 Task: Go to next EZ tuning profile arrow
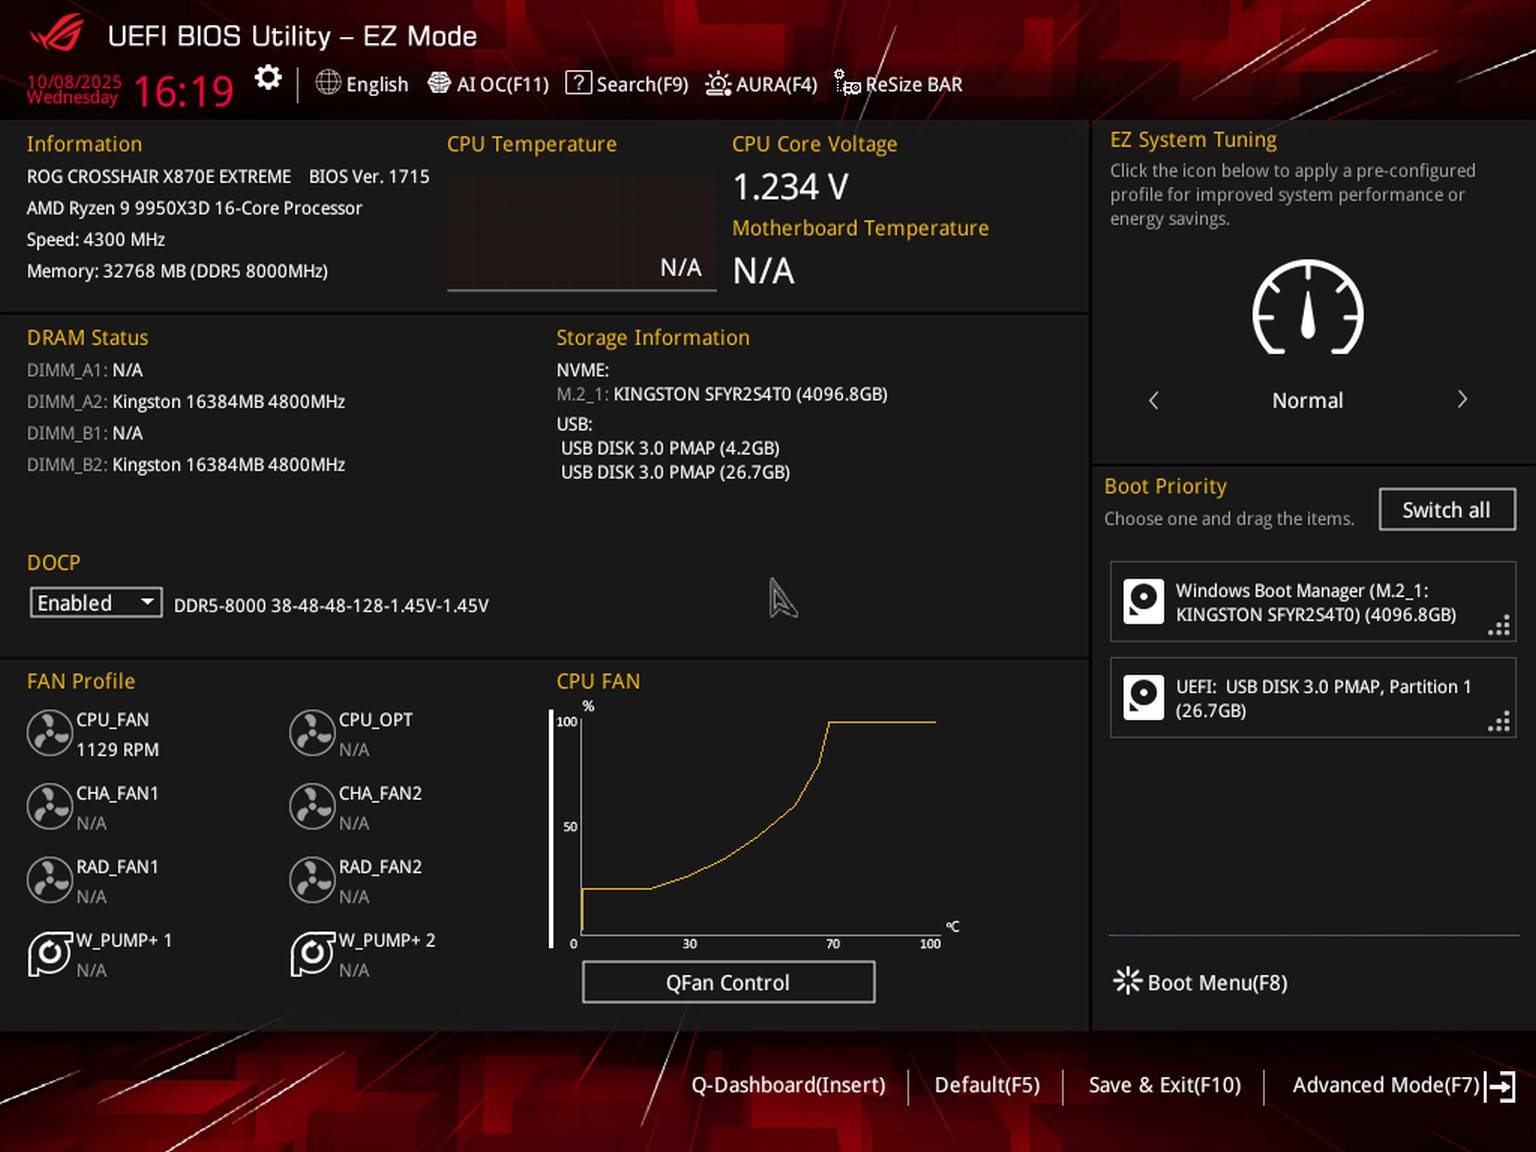click(x=1462, y=400)
